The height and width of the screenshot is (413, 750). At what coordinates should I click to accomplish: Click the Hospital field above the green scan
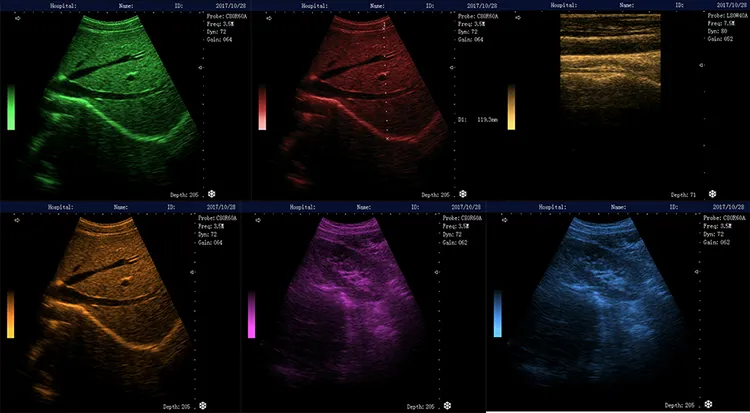click(x=63, y=6)
